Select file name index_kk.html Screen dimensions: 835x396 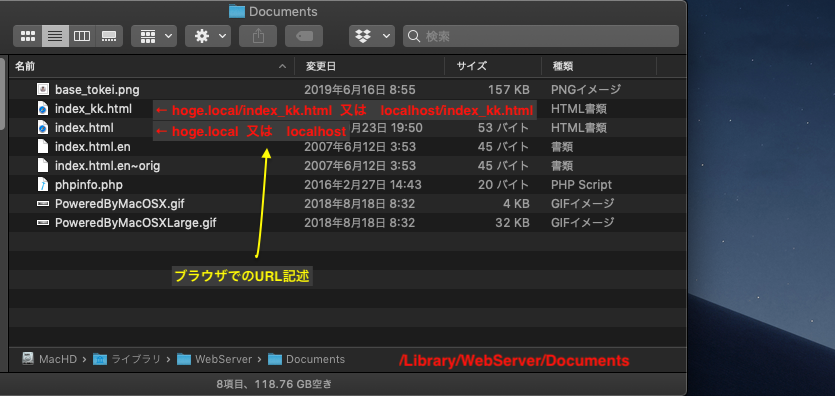93,109
